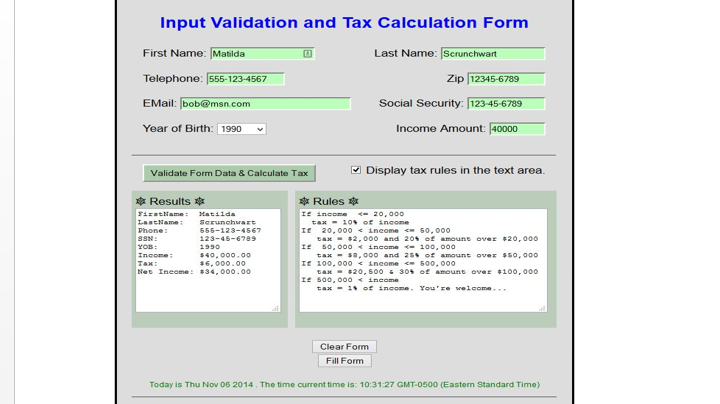
Task: Click the 'tax = 10% of income' rule line
Action: click(x=360, y=222)
